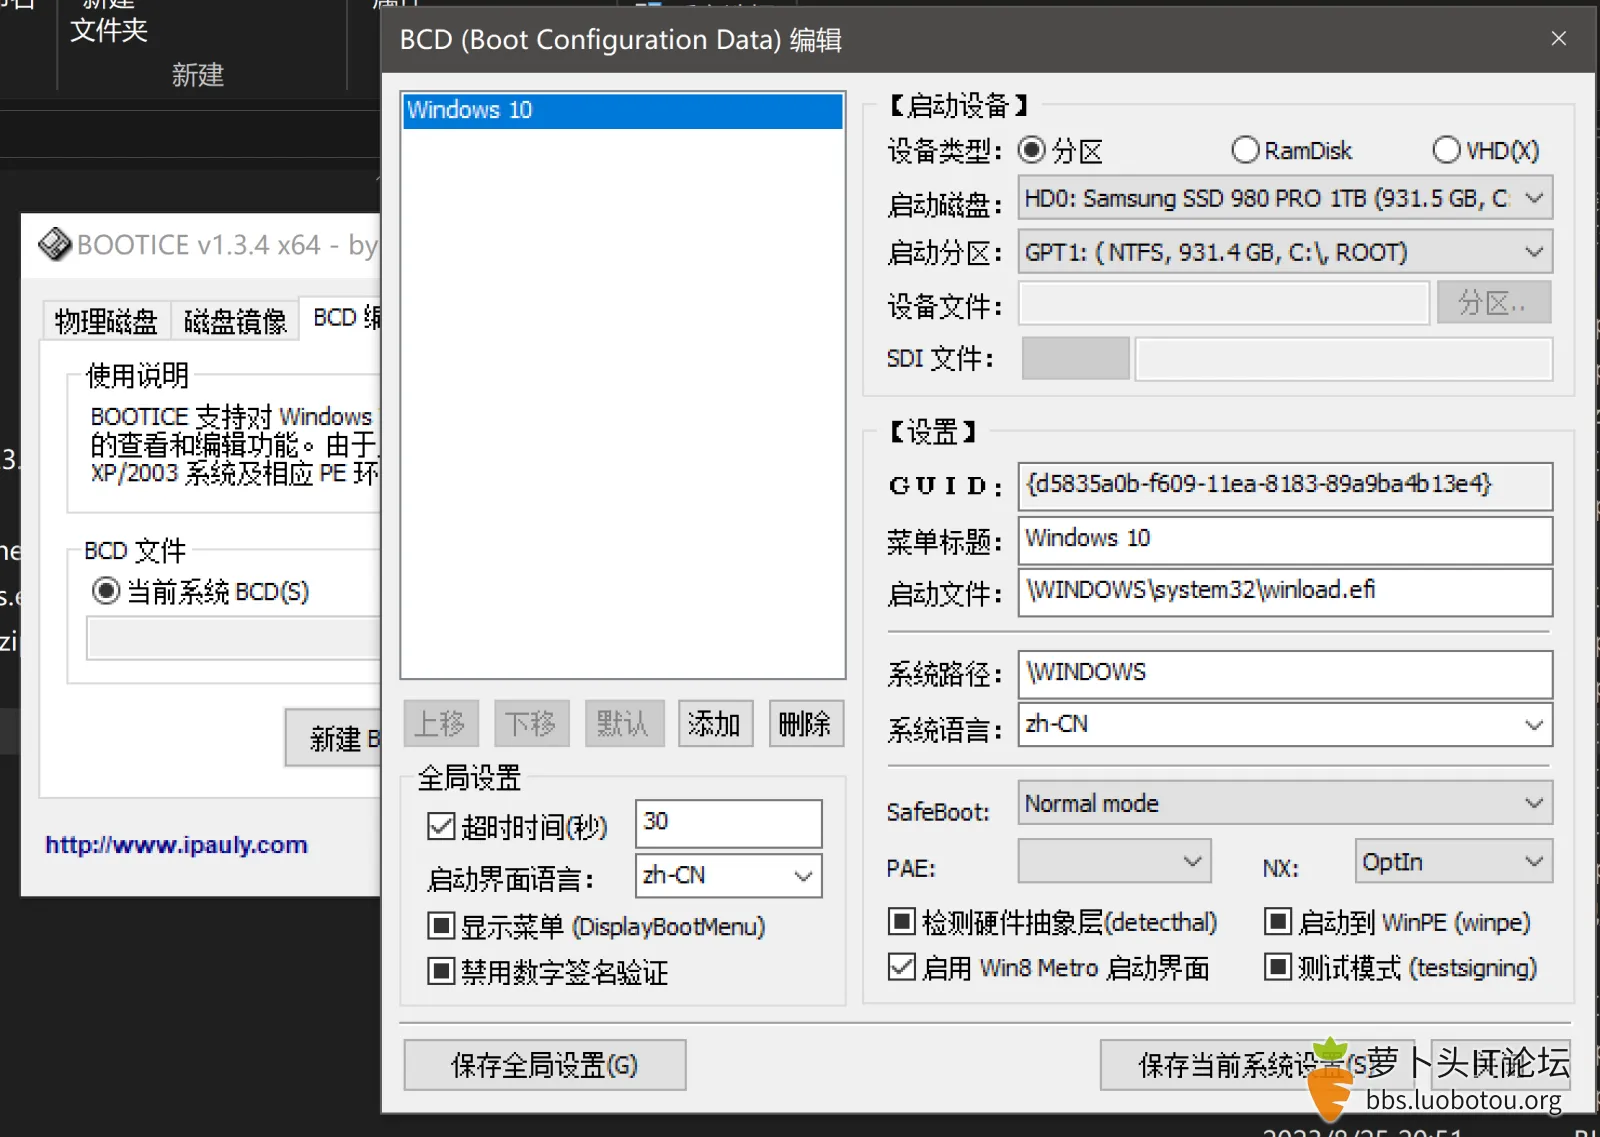Click the 新建 group label in Explorer ribbon
Image resolution: width=1600 pixels, height=1137 pixels.
(197, 75)
